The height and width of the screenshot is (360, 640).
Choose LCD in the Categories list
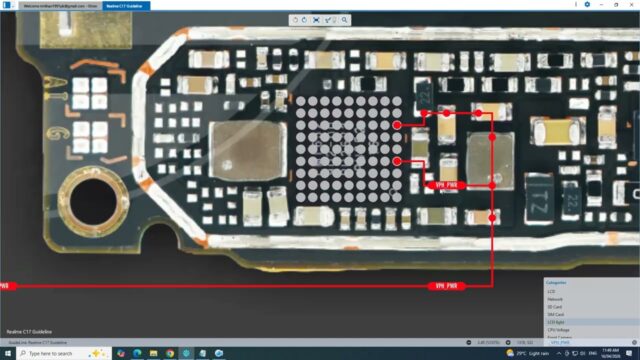coord(592,291)
